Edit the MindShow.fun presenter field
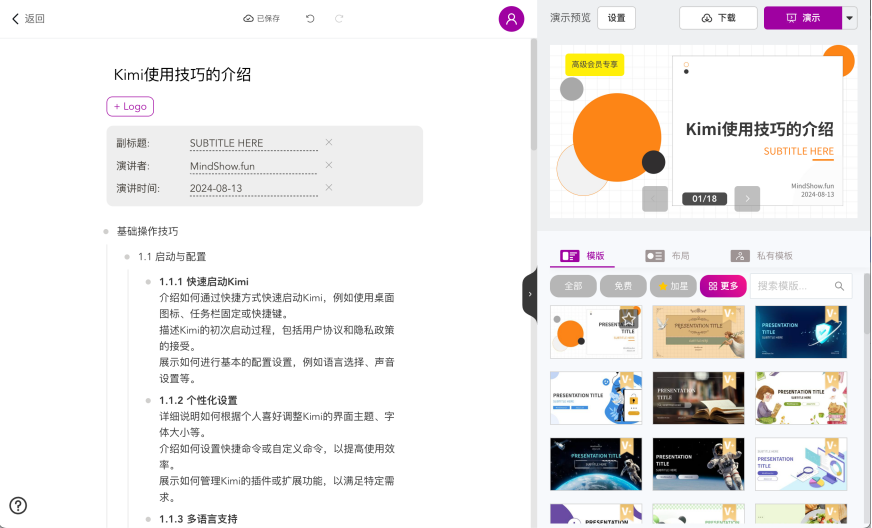Image resolution: width=872 pixels, height=528 pixels. [x=254, y=166]
